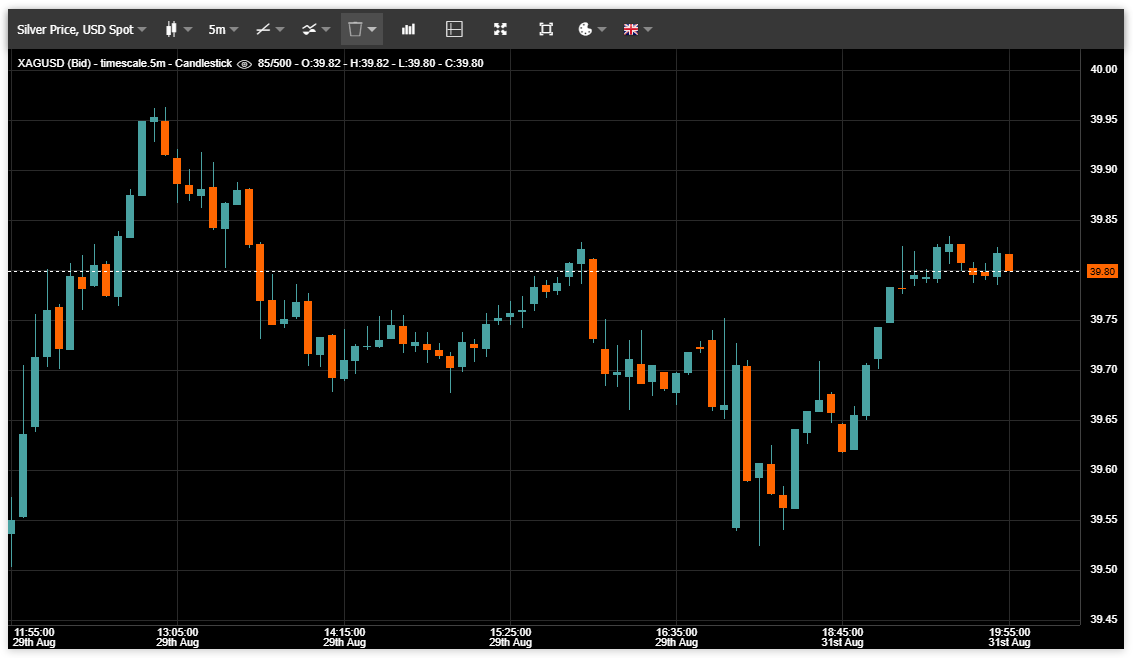
Task: Expand the language dropdown arrow
Action: point(648,30)
